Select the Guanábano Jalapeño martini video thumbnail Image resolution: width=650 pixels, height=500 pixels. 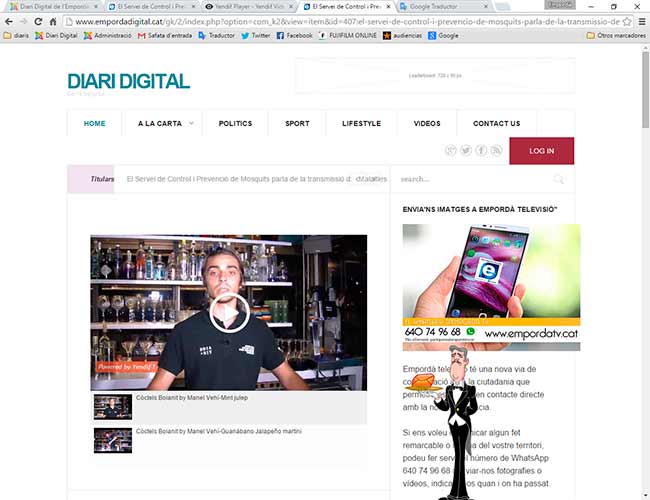(113, 440)
